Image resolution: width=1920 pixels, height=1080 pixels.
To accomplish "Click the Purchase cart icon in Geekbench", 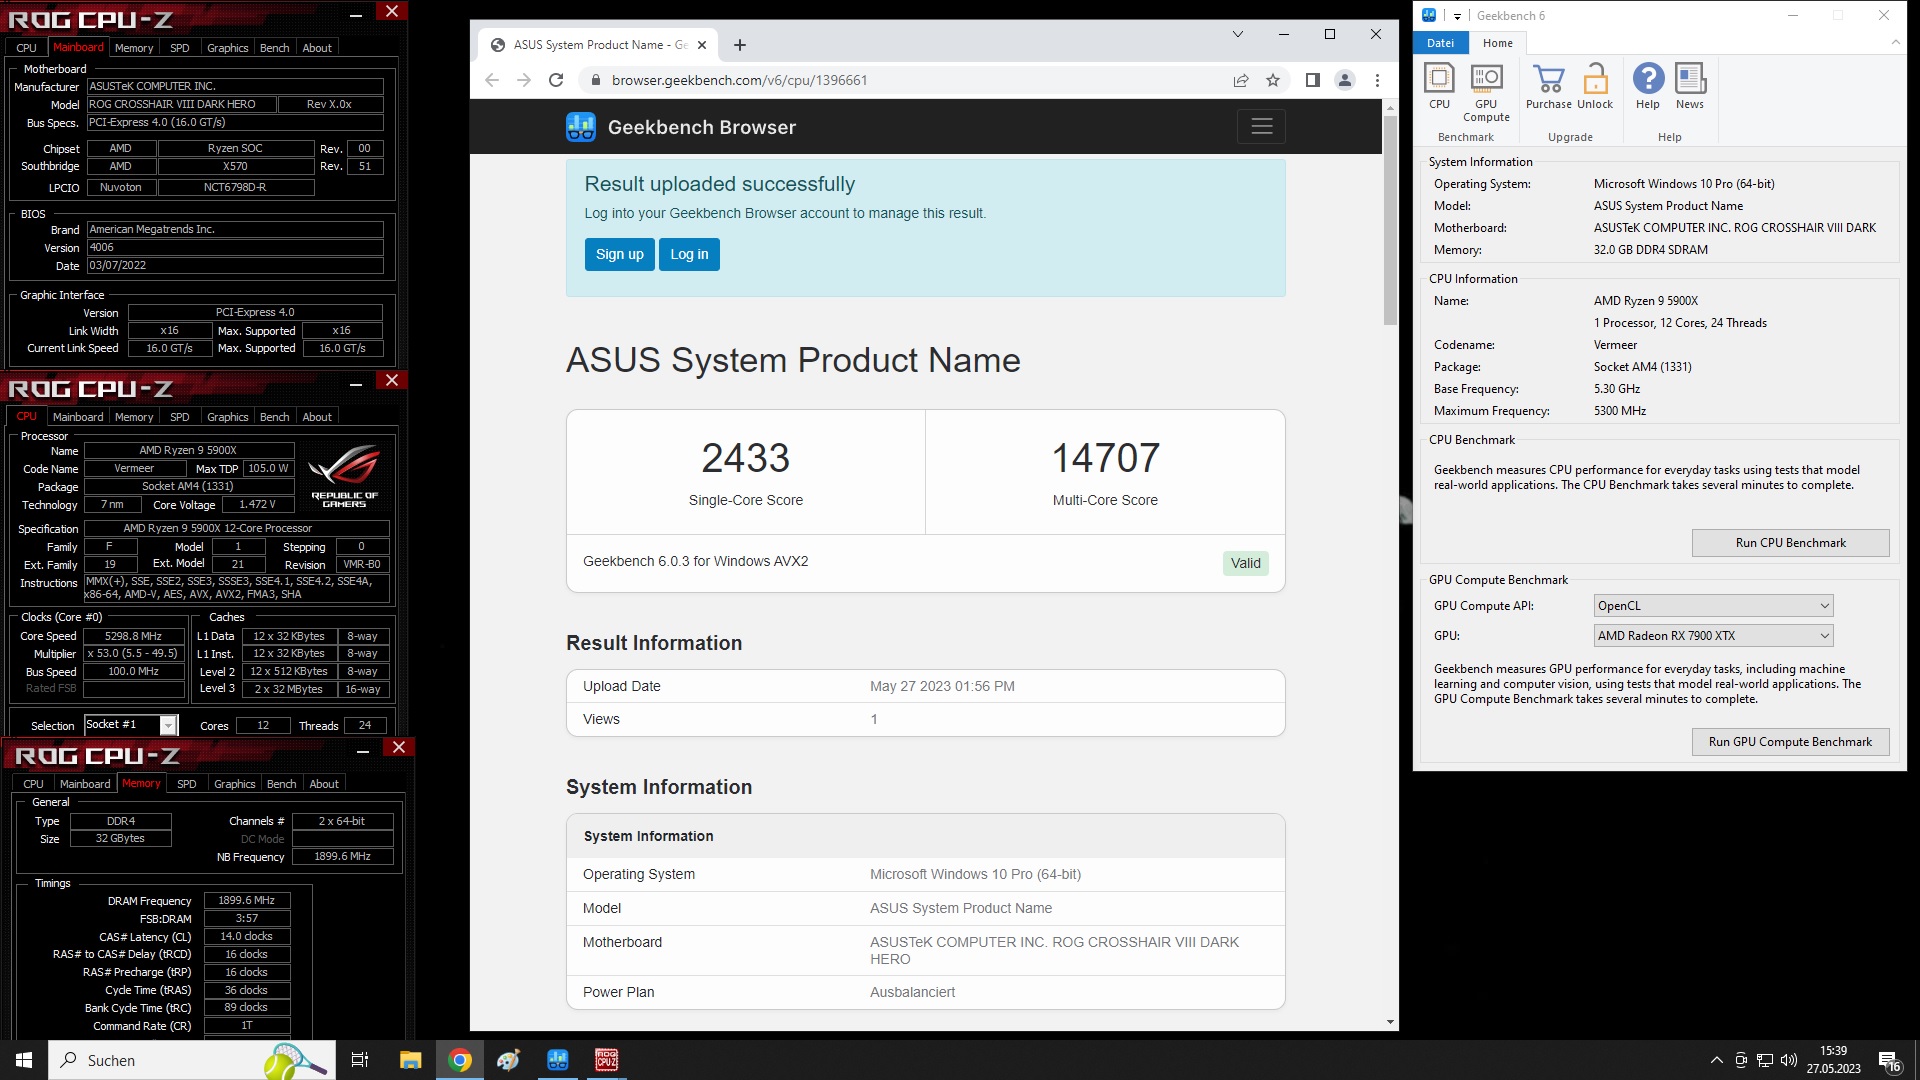I will tap(1548, 86).
